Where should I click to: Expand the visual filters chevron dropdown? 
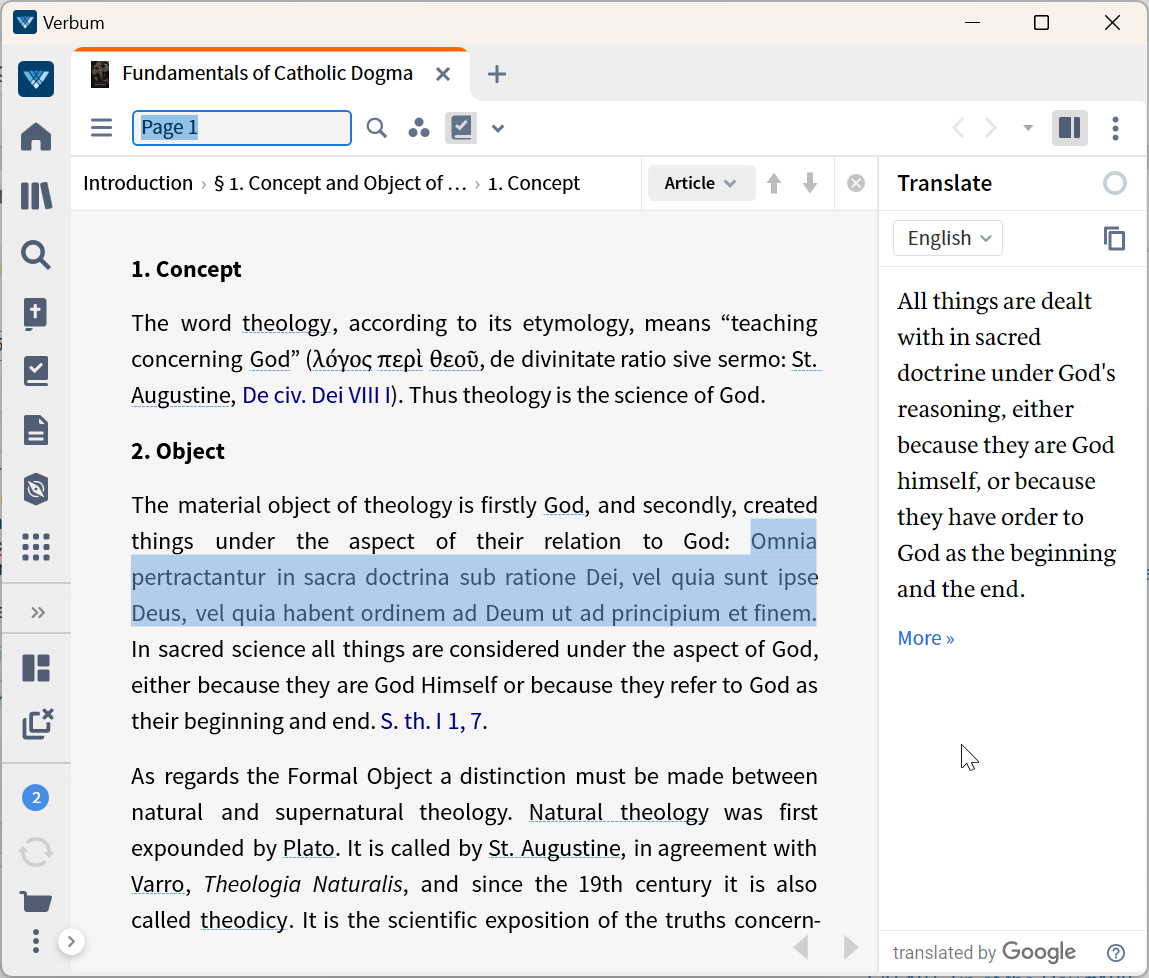(497, 128)
